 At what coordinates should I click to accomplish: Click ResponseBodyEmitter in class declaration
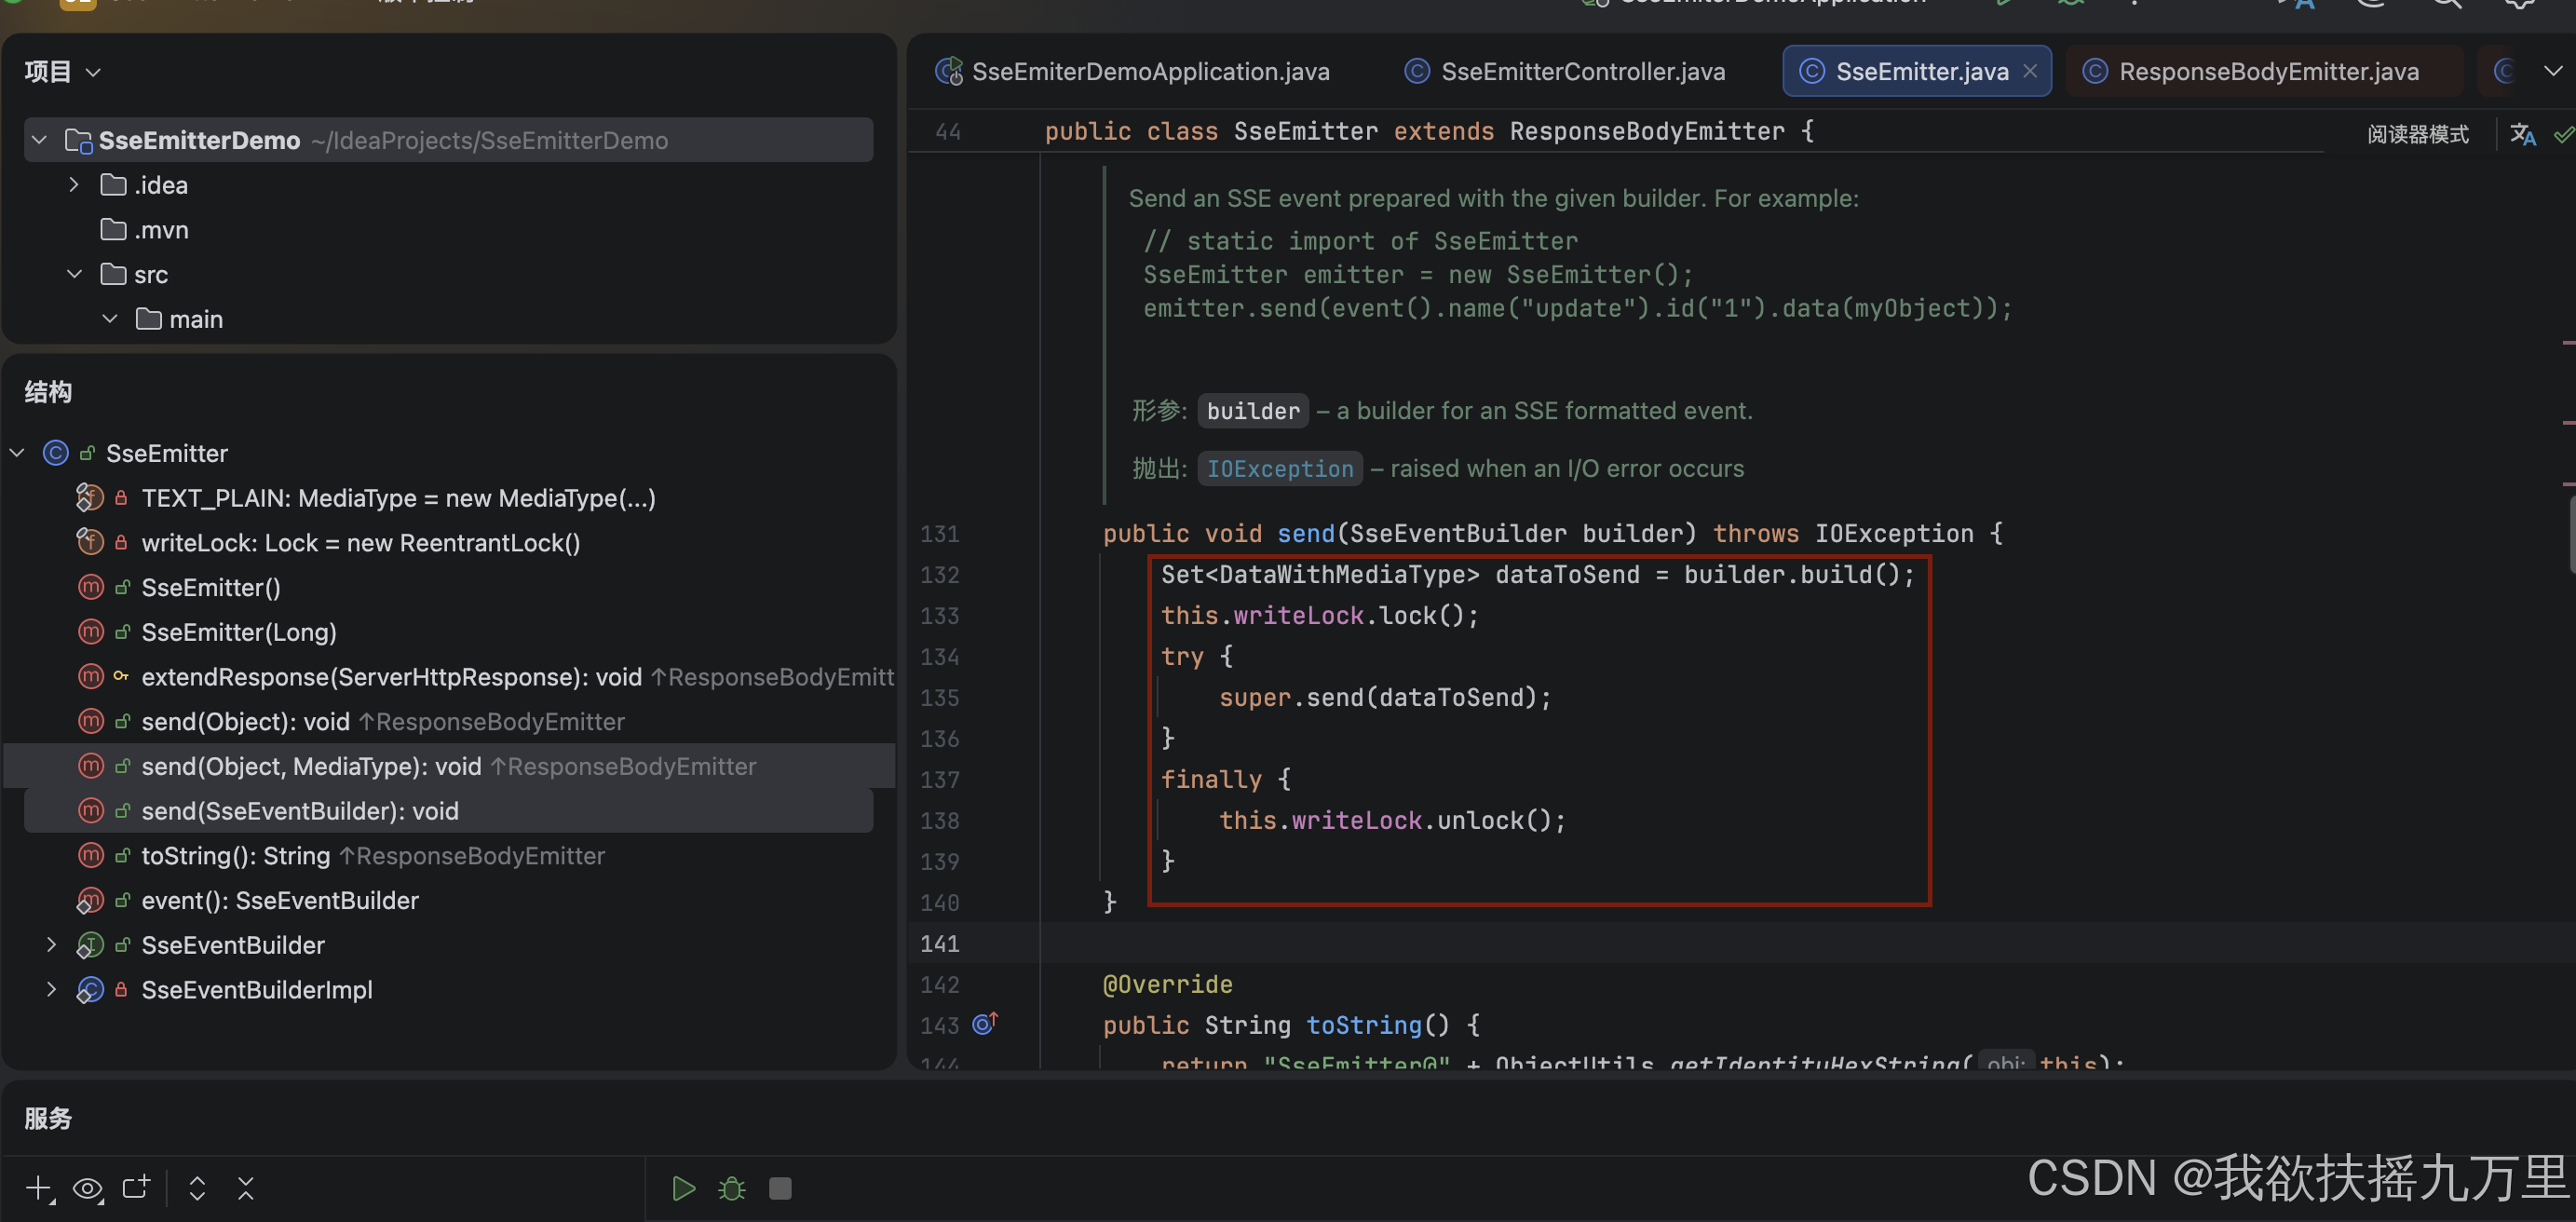tap(1647, 131)
